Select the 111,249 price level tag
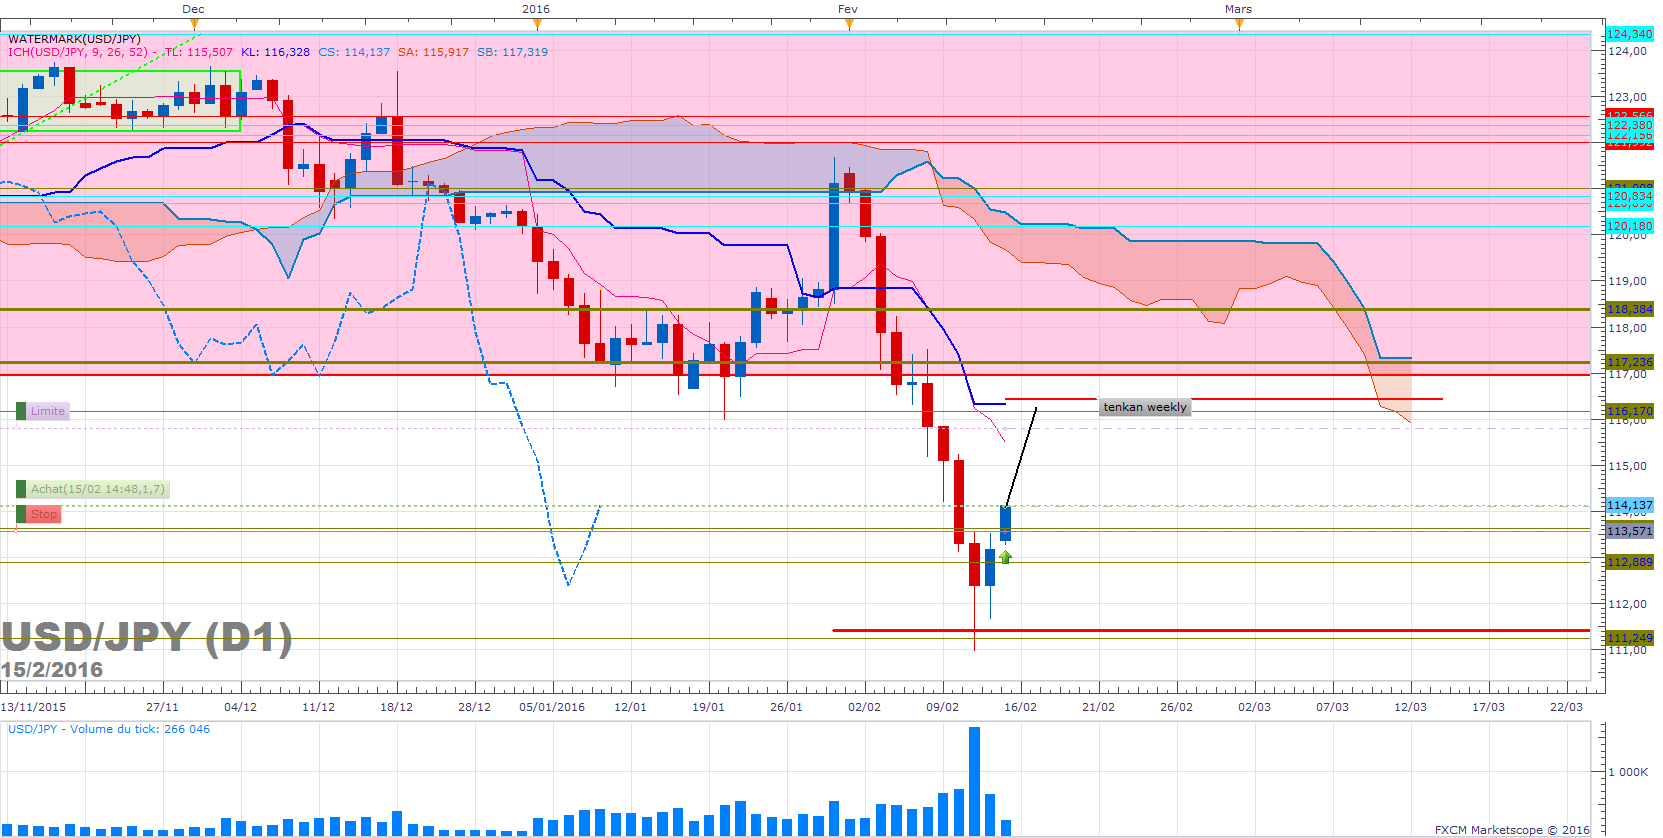This screenshot has width=1663, height=838. tap(1629, 638)
